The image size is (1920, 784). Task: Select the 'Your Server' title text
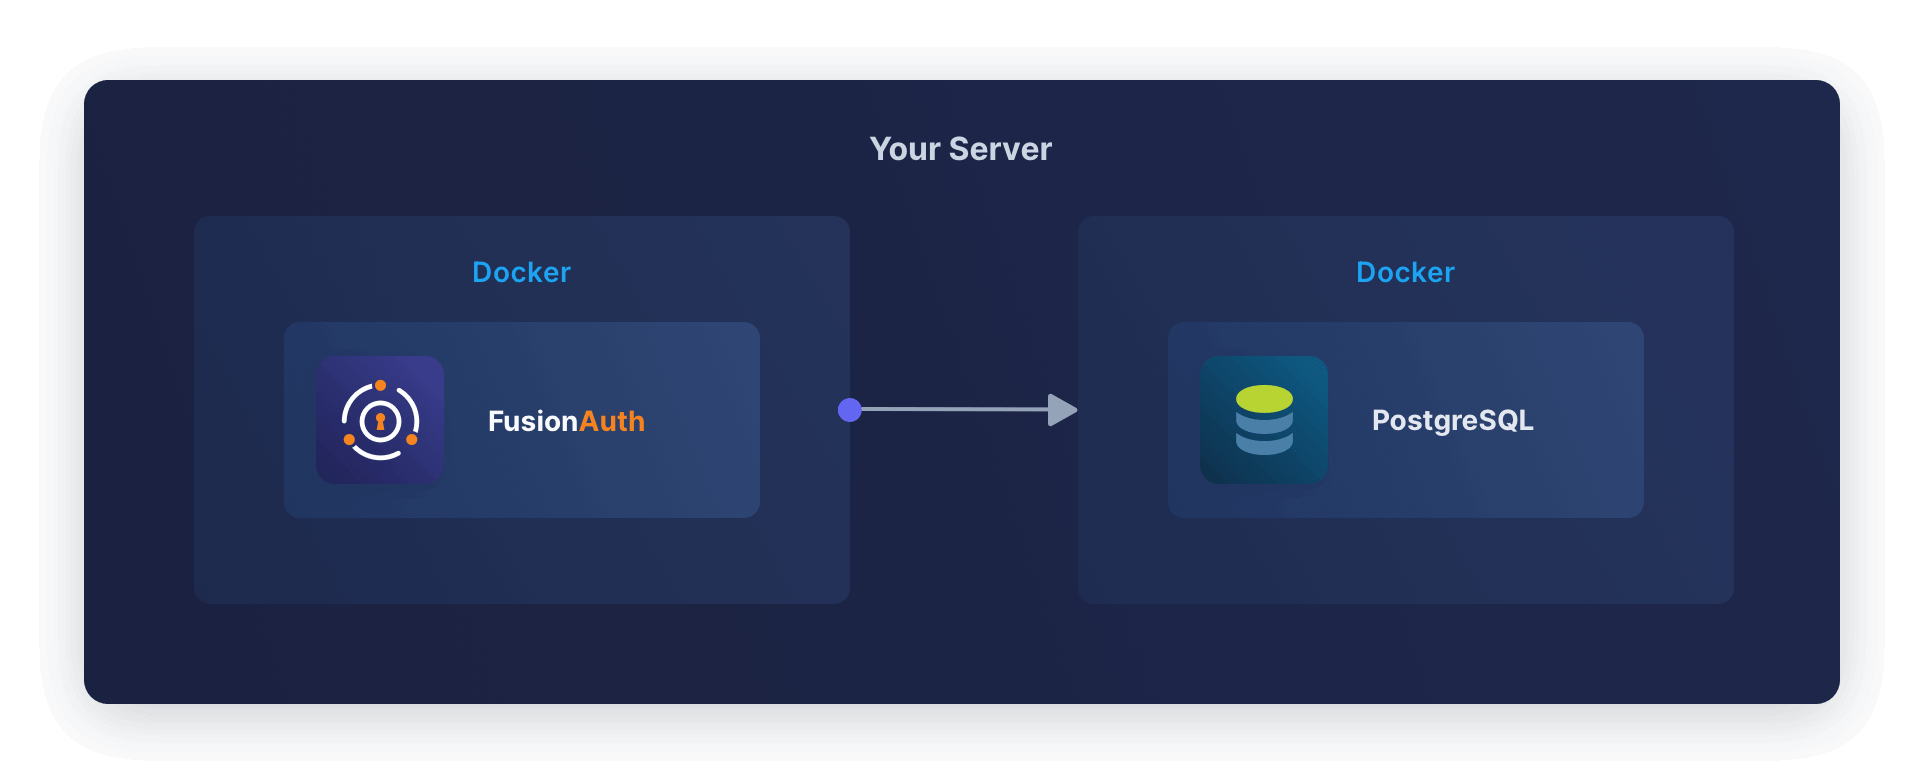pyautogui.click(x=961, y=149)
